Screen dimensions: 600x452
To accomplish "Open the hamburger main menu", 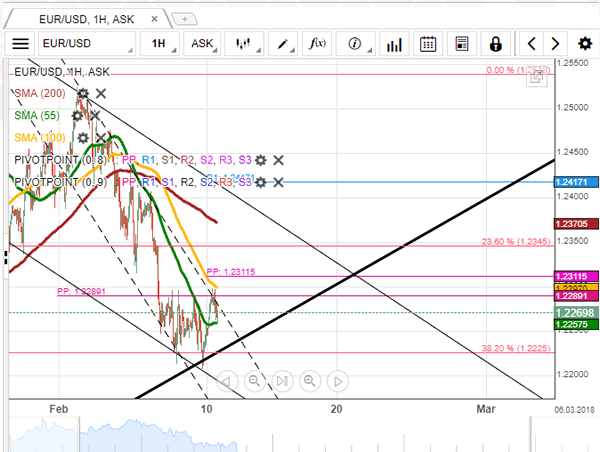I will pos(21,44).
